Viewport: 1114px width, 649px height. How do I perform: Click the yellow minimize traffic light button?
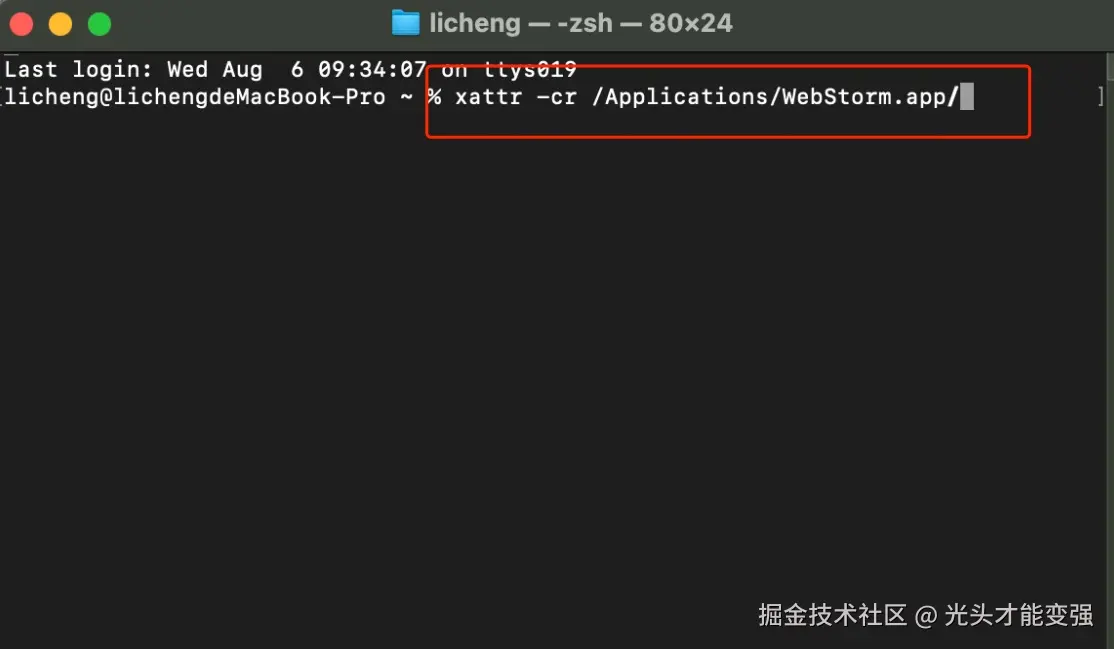60,23
